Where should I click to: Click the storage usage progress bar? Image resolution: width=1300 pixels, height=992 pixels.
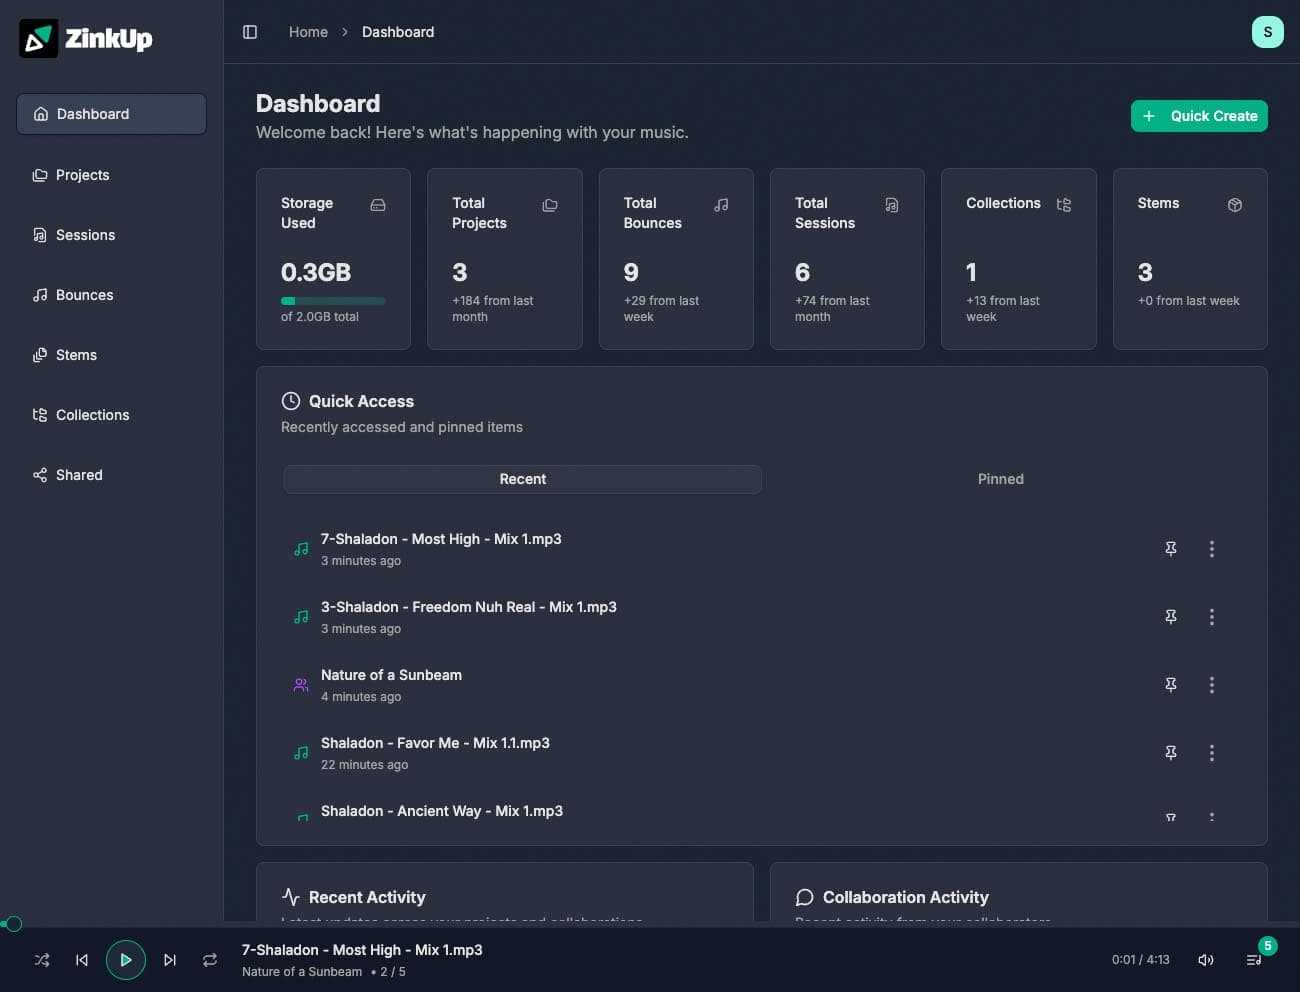333,300
